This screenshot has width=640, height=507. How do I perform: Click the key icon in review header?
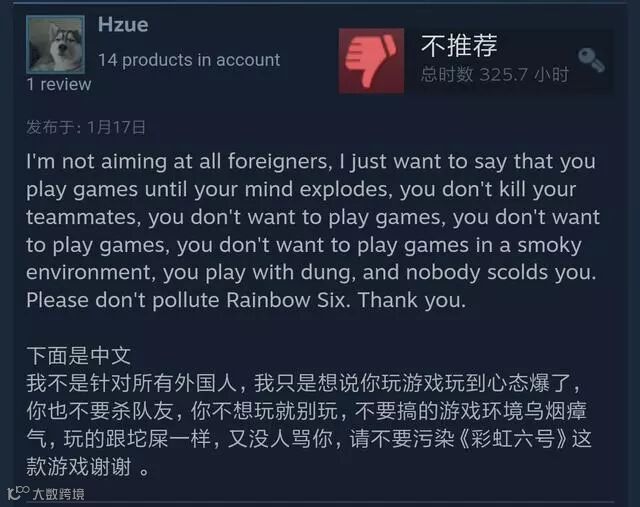coord(591,60)
